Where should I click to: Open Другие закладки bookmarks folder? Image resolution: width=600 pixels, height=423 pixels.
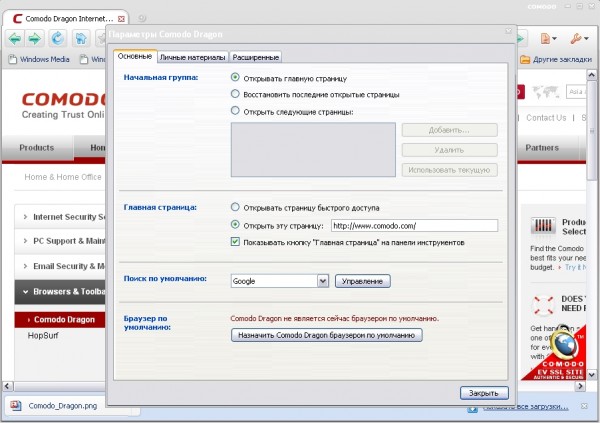556,59
